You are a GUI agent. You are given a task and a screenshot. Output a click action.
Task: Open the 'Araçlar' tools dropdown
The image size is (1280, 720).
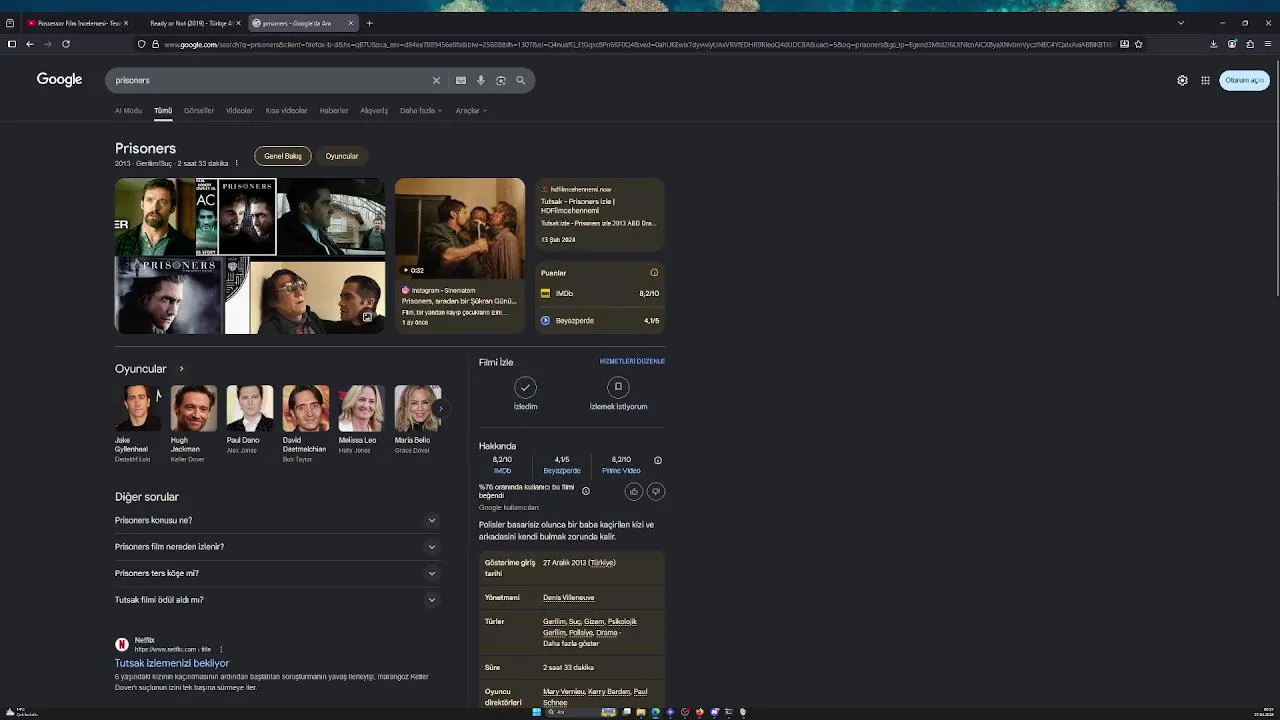[x=471, y=111]
